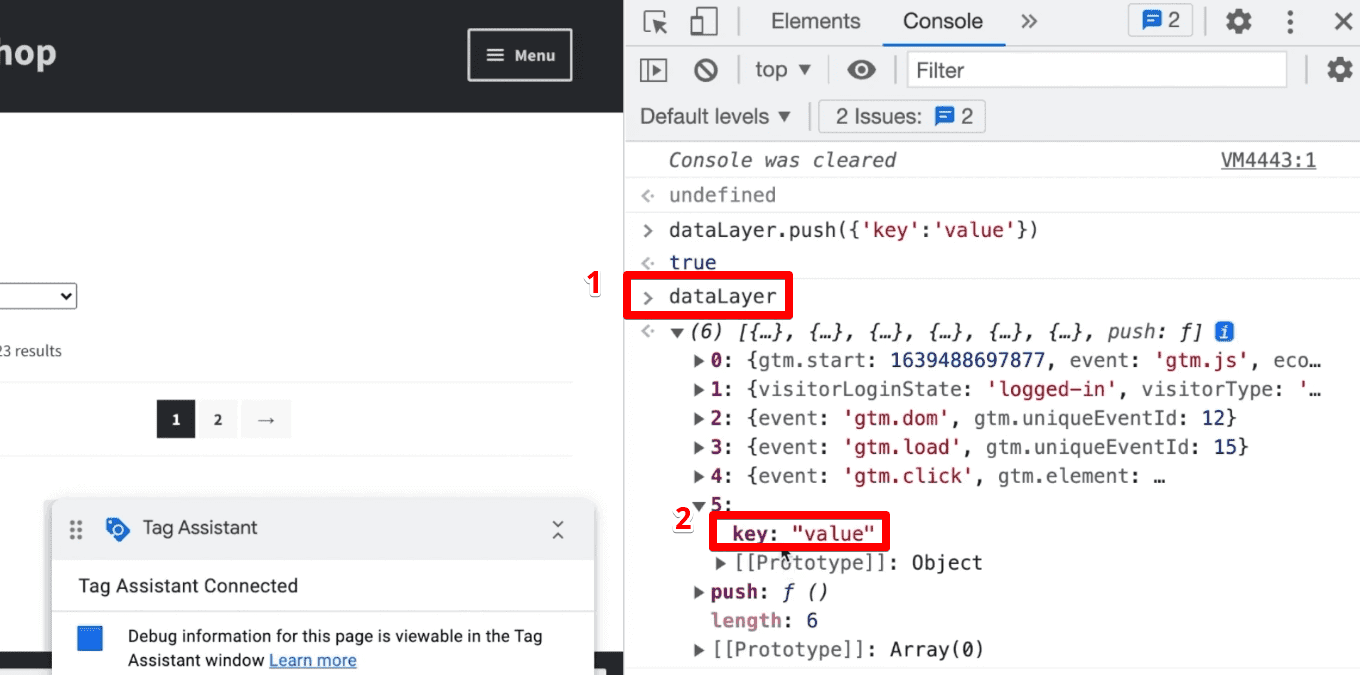Open the VM4443:1 source link
The width and height of the screenshot is (1360, 675).
(1268, 160)
